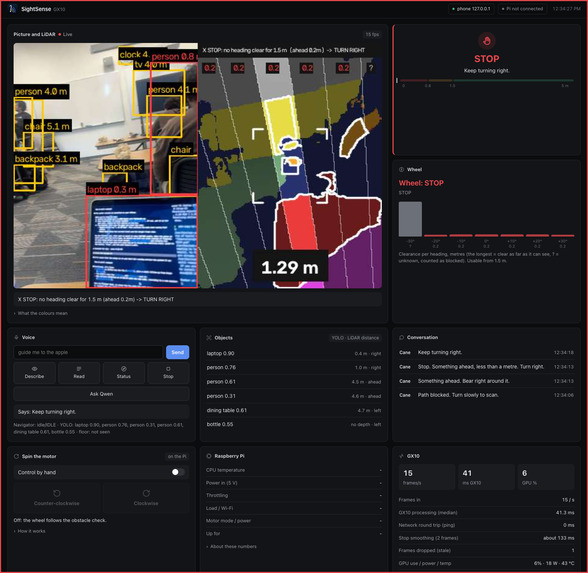Click the 'Network round trip (ping)' row

coord(486,525)
